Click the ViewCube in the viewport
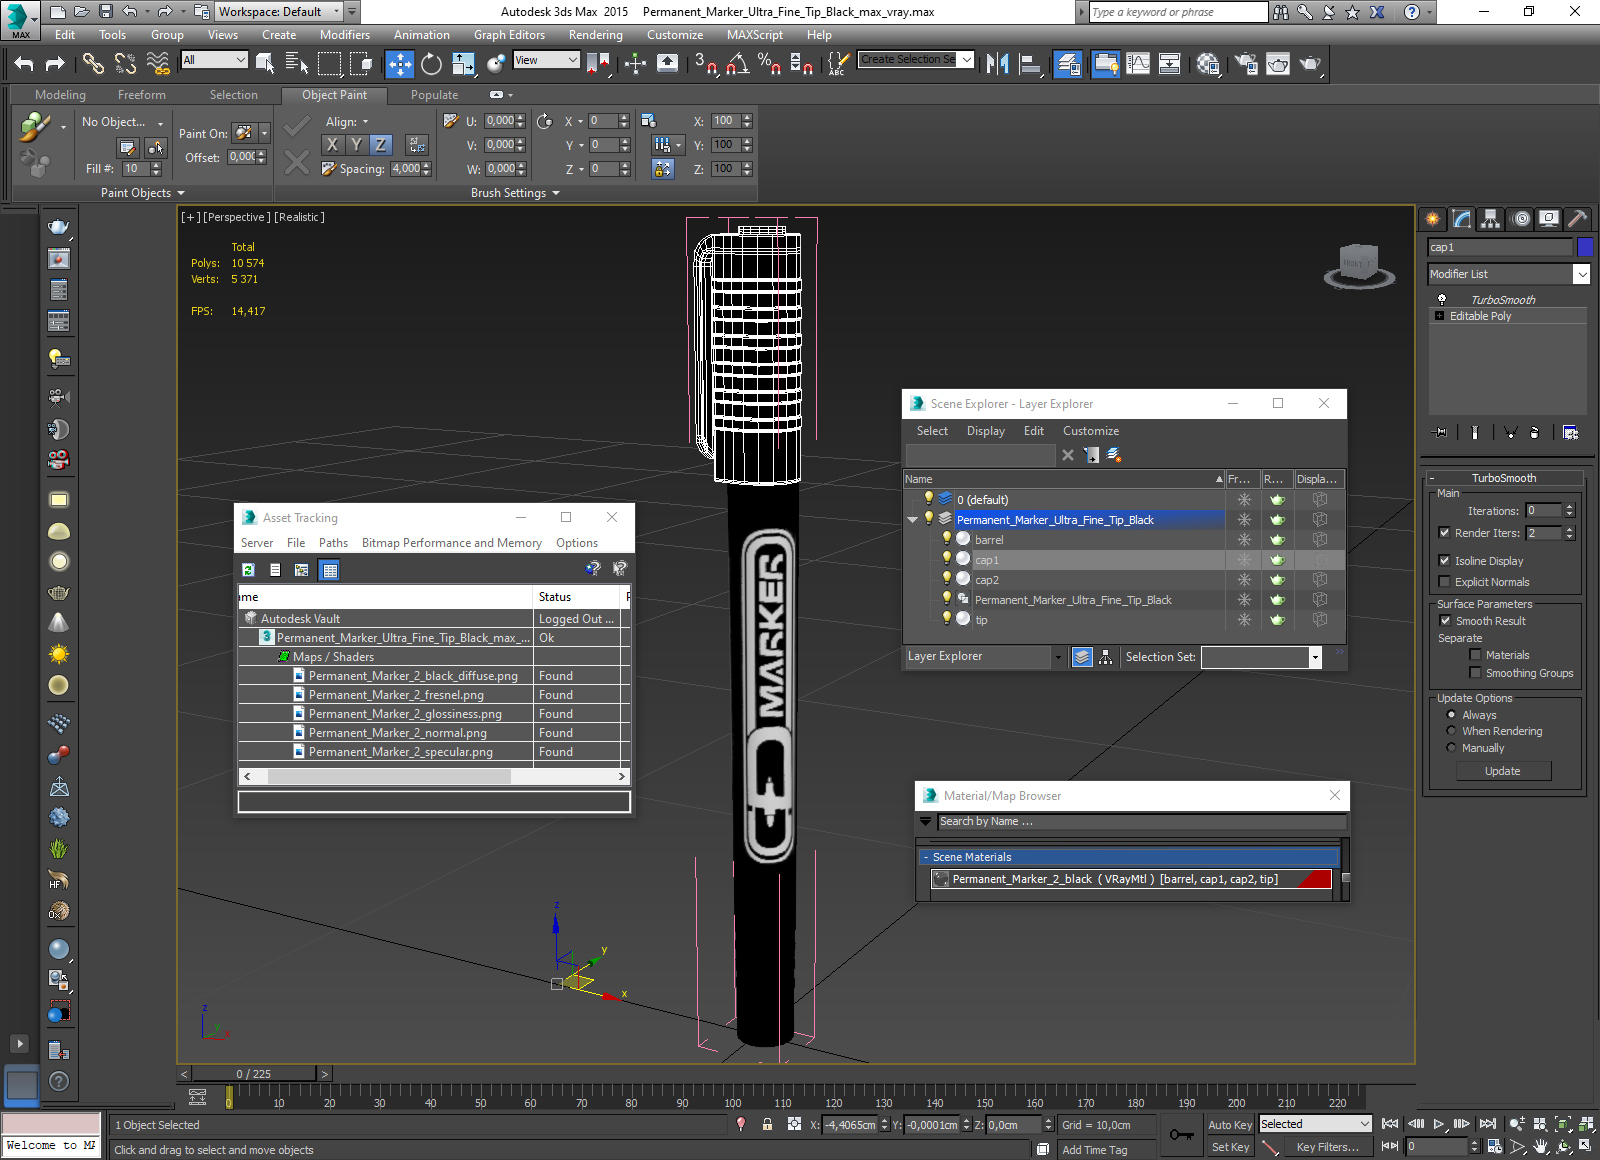The height and width of the screenshot is (1160, 1600). pyautogui.click(x=1359, y=265)
